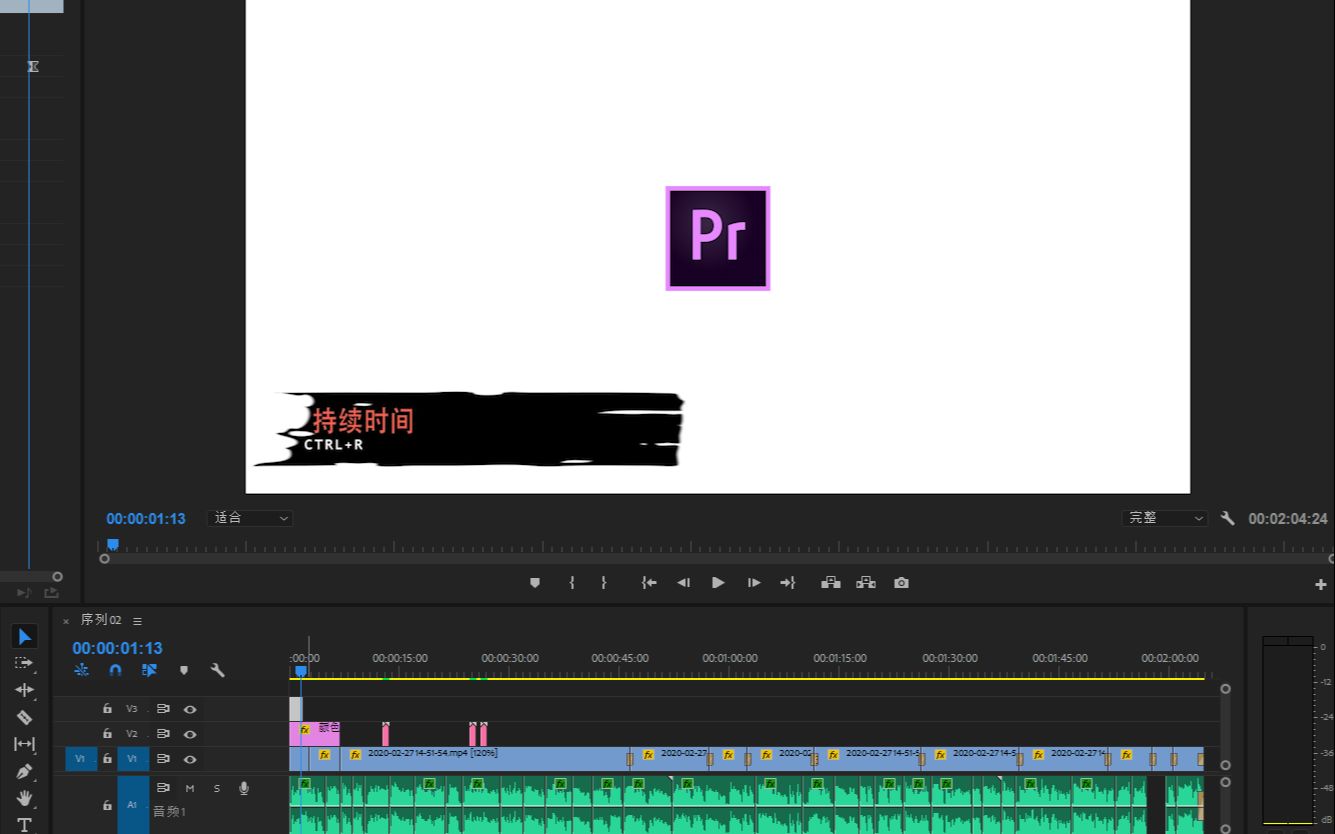Select the Slip tool
This screenshot has height=834, width=1335.
pos(24,744)
